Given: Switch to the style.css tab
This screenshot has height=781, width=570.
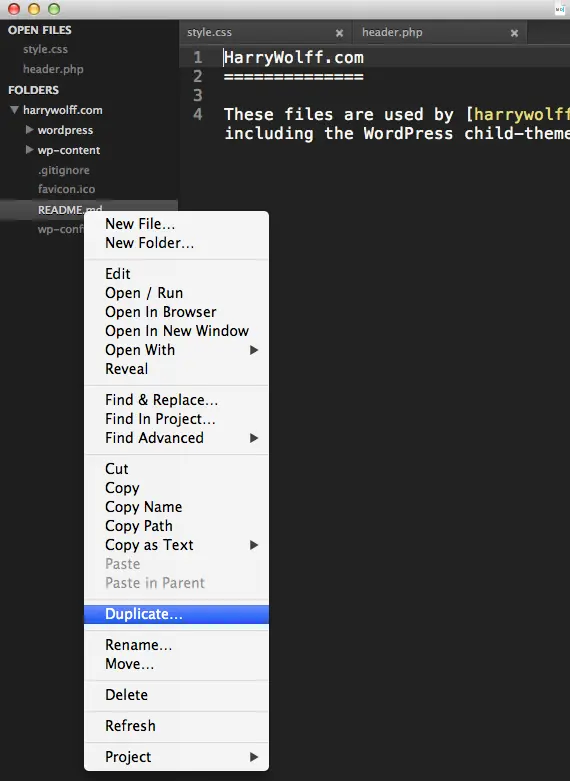Looking at the screenshot, I should click(266, 32).
